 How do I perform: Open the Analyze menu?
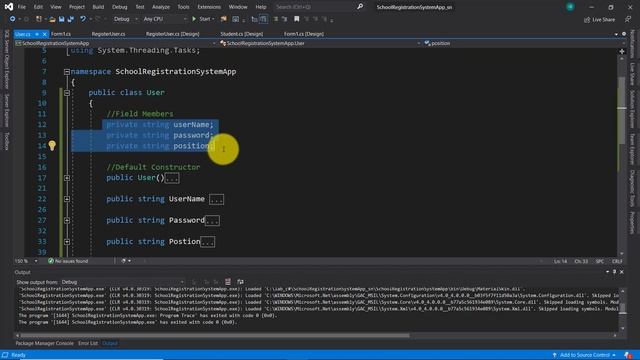(x=161, y=7)
